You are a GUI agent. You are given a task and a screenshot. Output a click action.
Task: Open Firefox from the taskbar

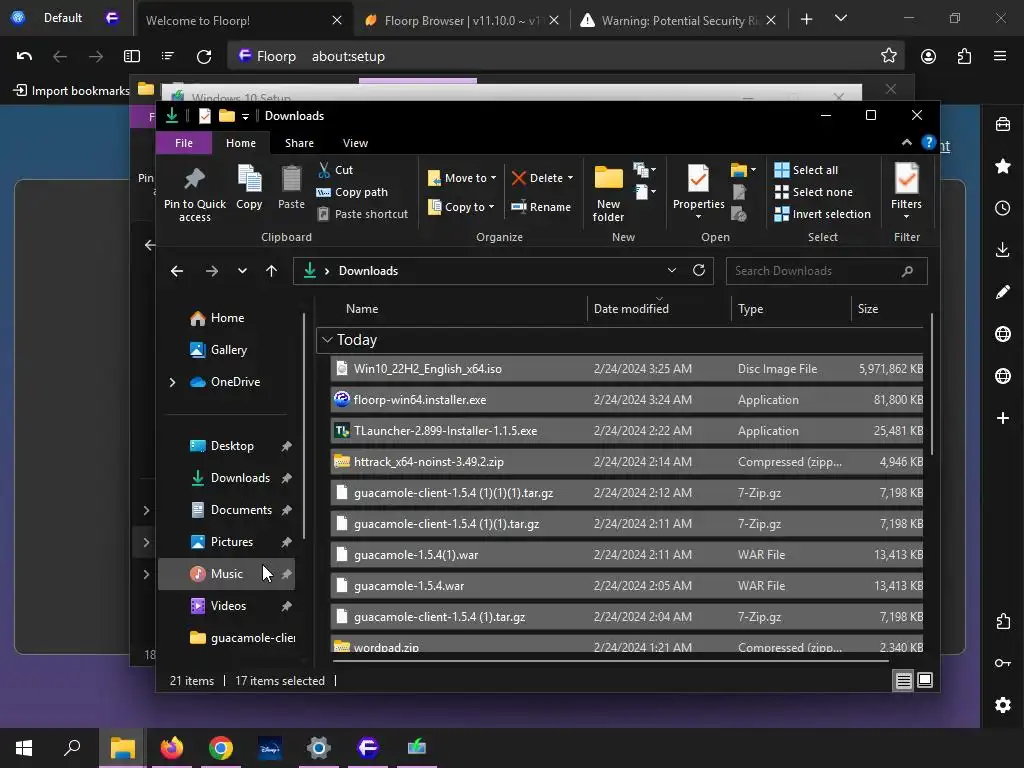point(172,747)
